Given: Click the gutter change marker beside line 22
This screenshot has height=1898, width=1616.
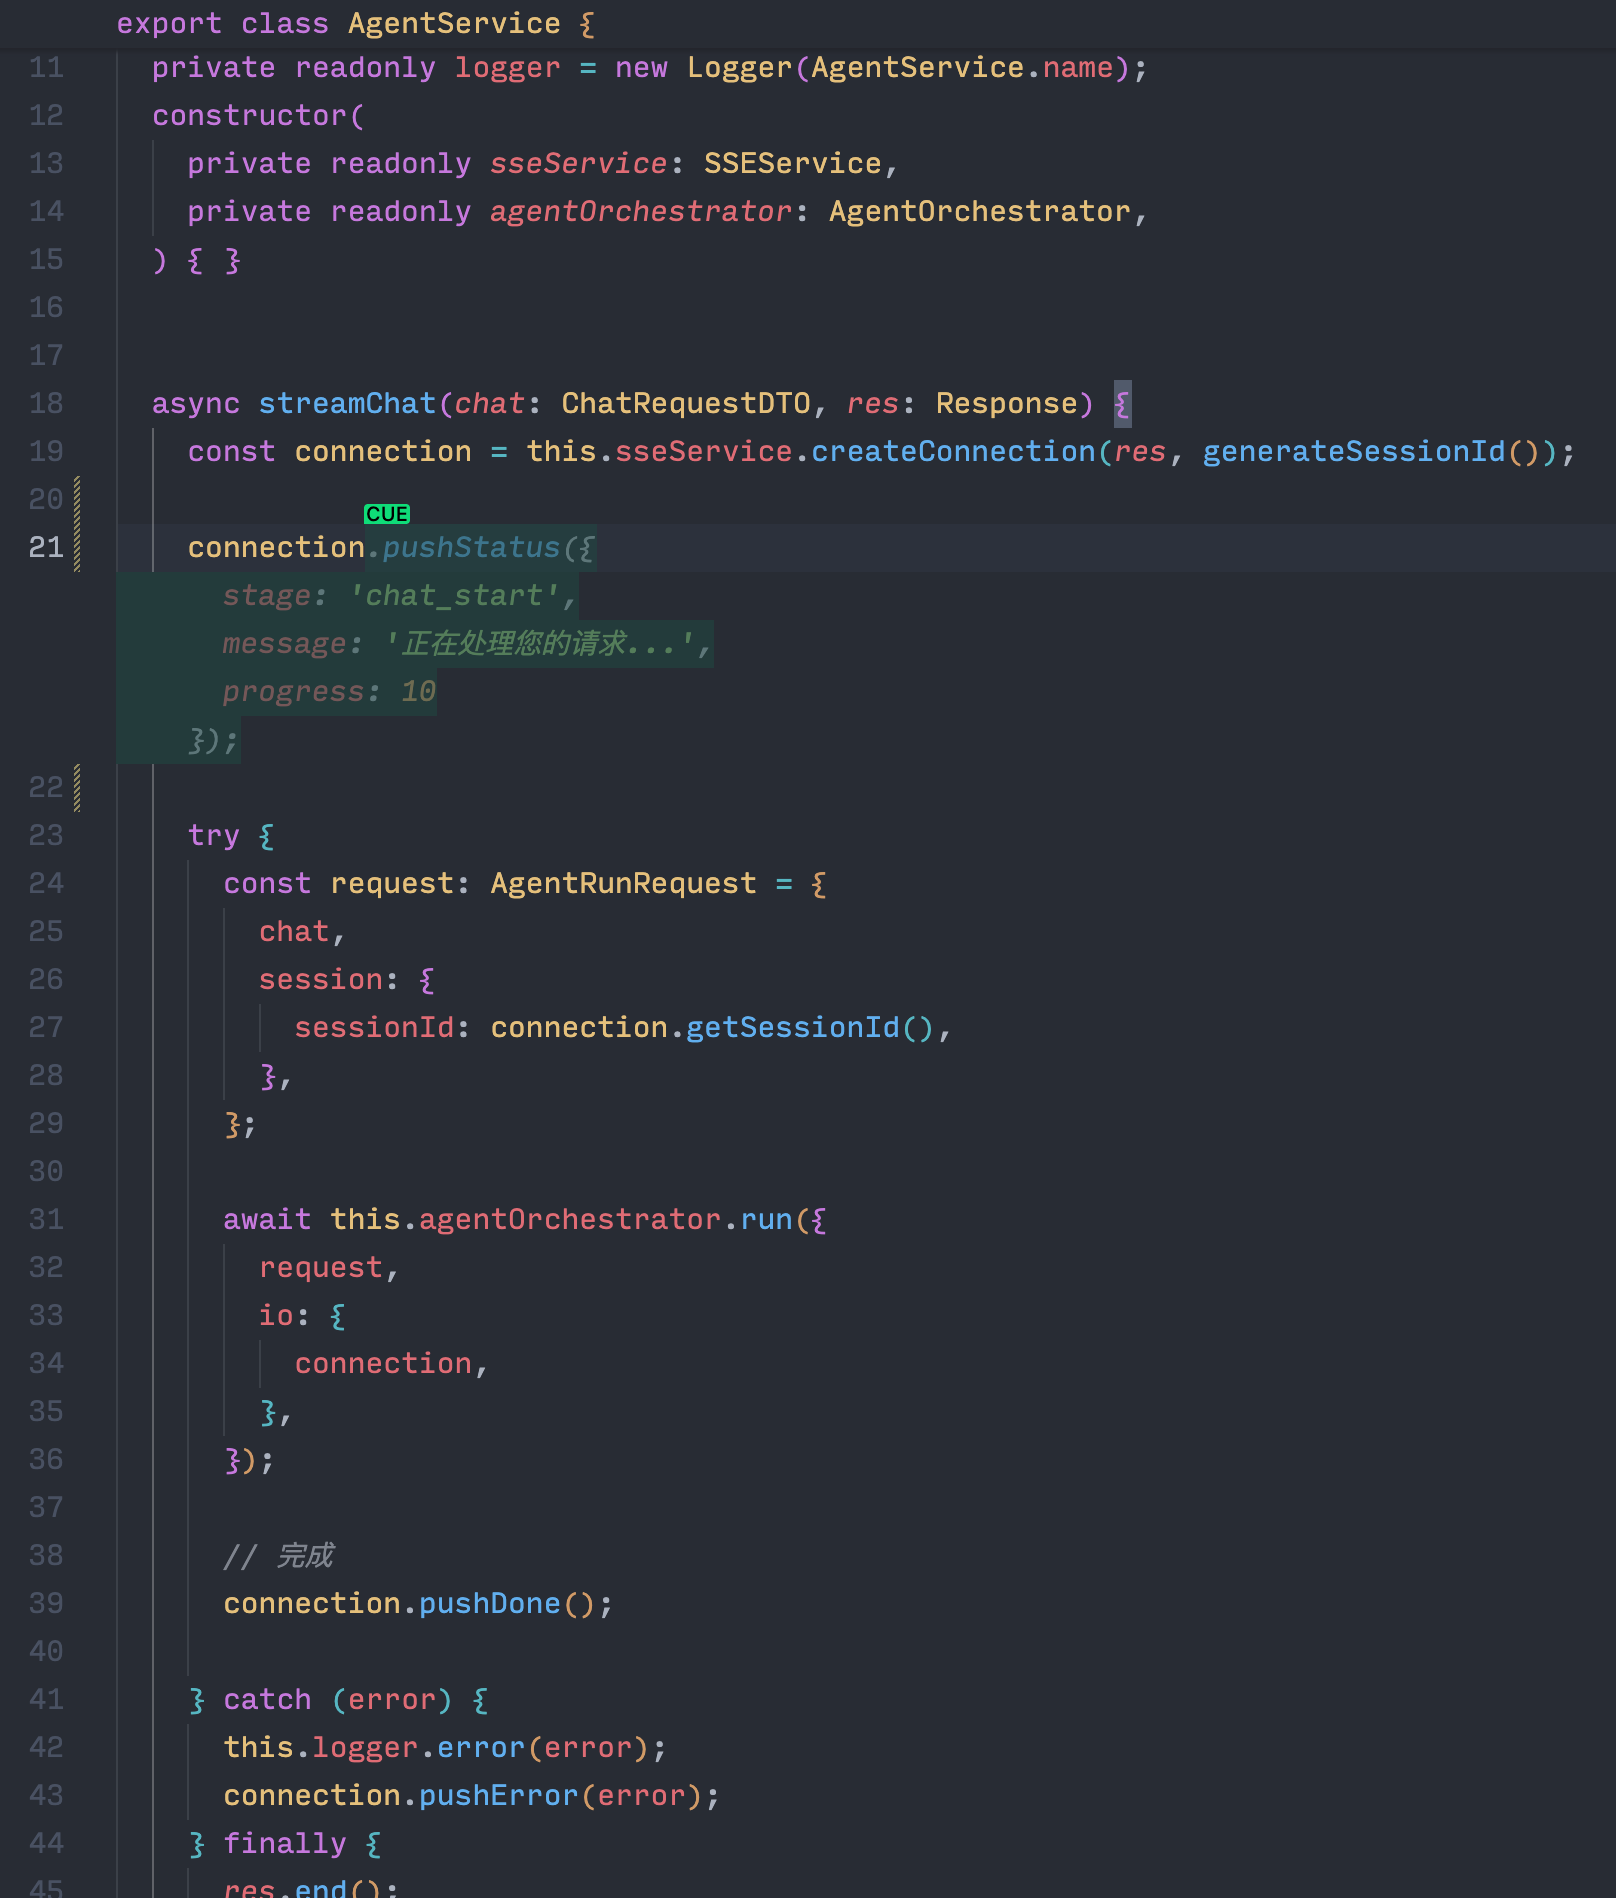Looking at the screenshot, I should click(x=77, y=788).
